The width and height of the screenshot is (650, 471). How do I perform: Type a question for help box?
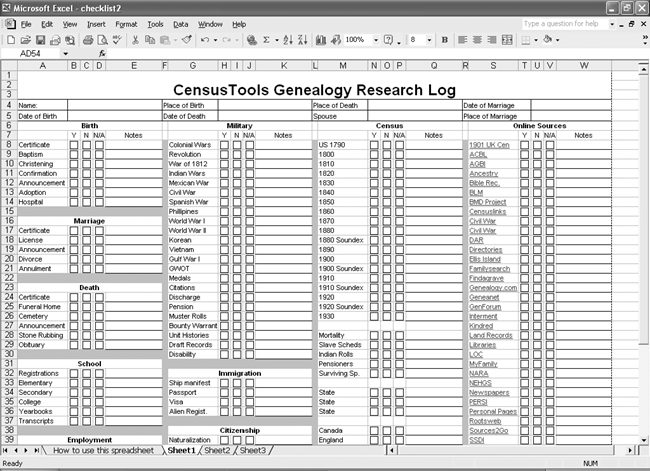[565, 24]
